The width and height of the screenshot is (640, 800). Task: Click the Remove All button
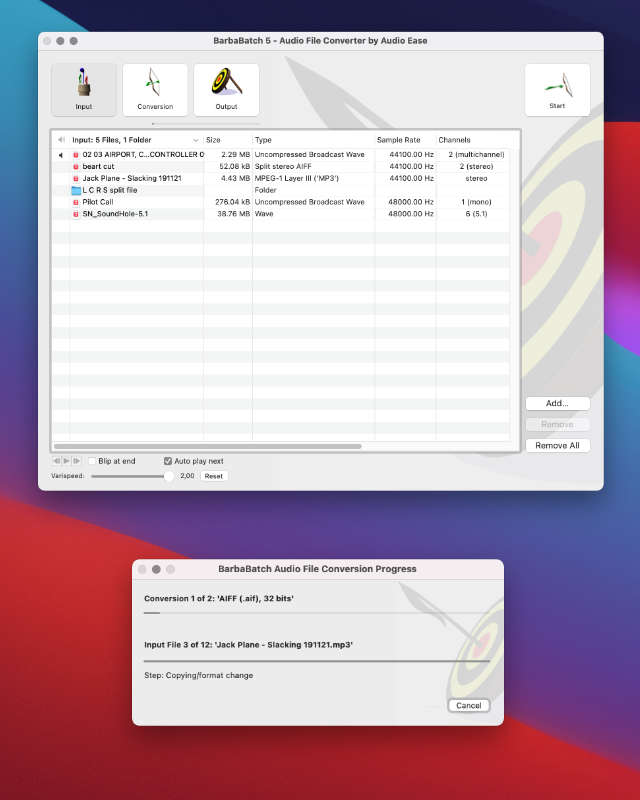pyautogui.click(x=557, y=445)
